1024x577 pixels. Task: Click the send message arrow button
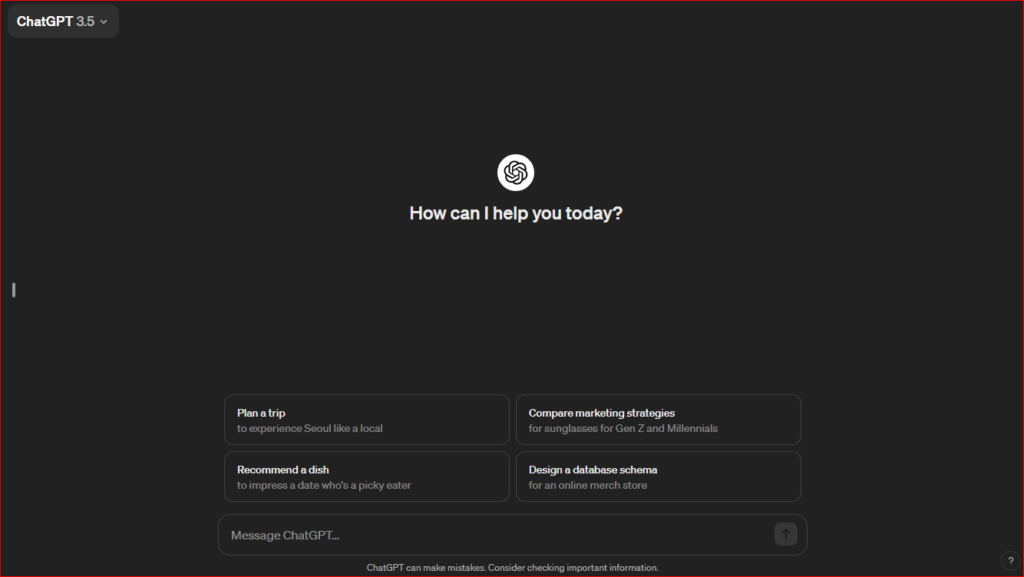point(786,535)
